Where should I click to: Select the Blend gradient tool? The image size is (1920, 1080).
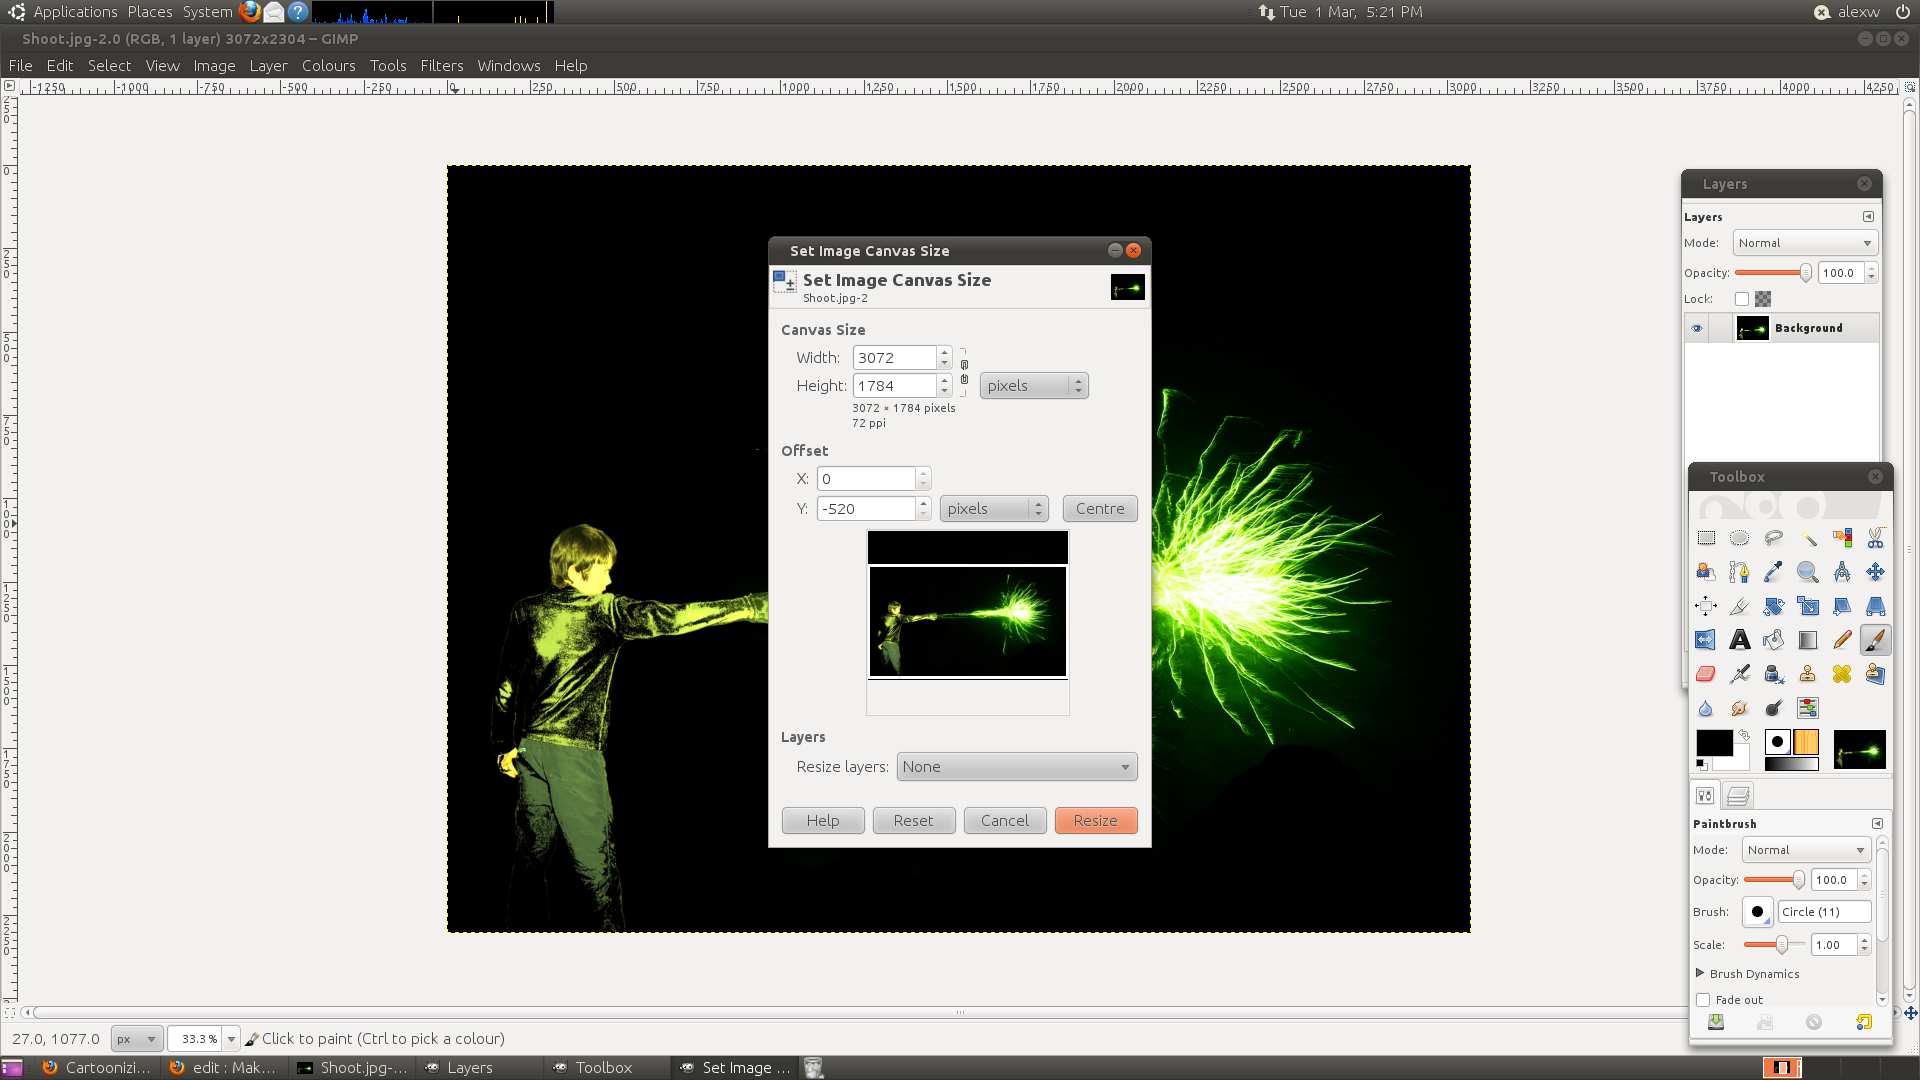click(1808, 640)
